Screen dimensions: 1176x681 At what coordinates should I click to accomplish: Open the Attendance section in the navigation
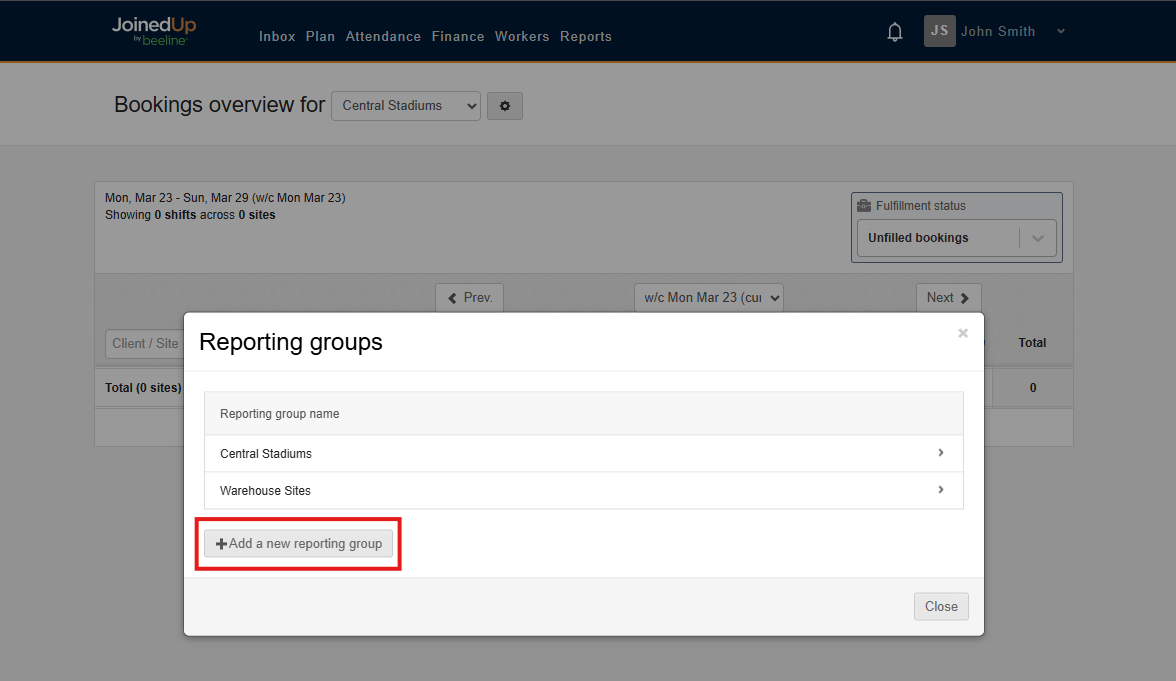(x=383, y=36)
